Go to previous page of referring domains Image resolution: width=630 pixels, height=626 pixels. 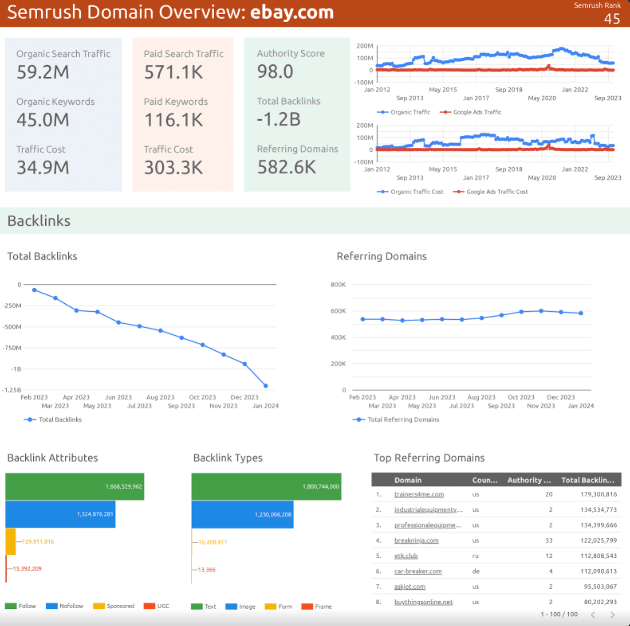[593, 614]
